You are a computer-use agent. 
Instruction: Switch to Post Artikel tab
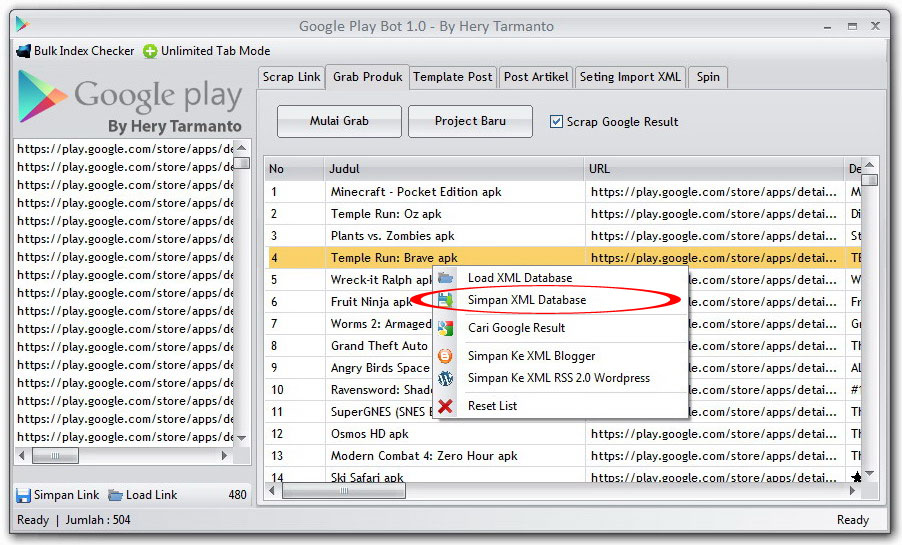pos(536,77)
